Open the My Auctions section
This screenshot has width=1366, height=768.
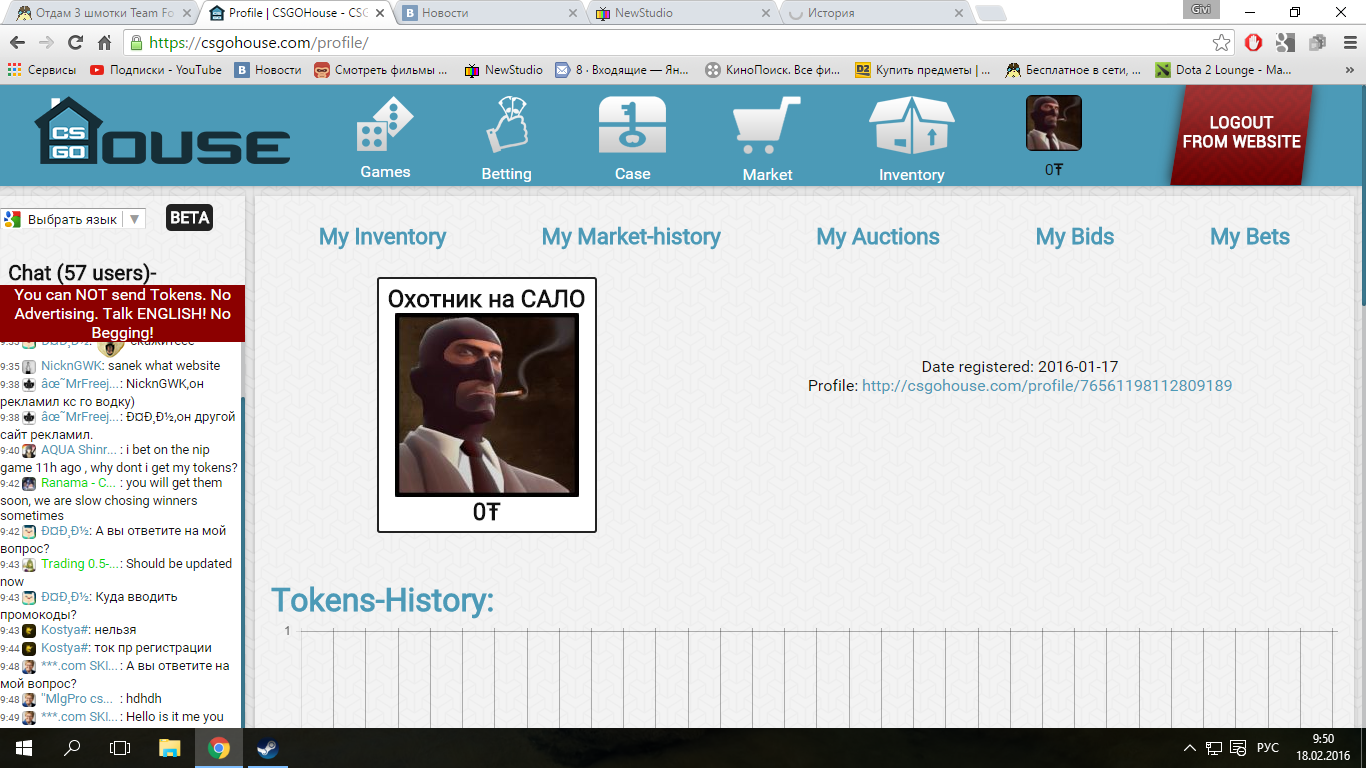878,237
